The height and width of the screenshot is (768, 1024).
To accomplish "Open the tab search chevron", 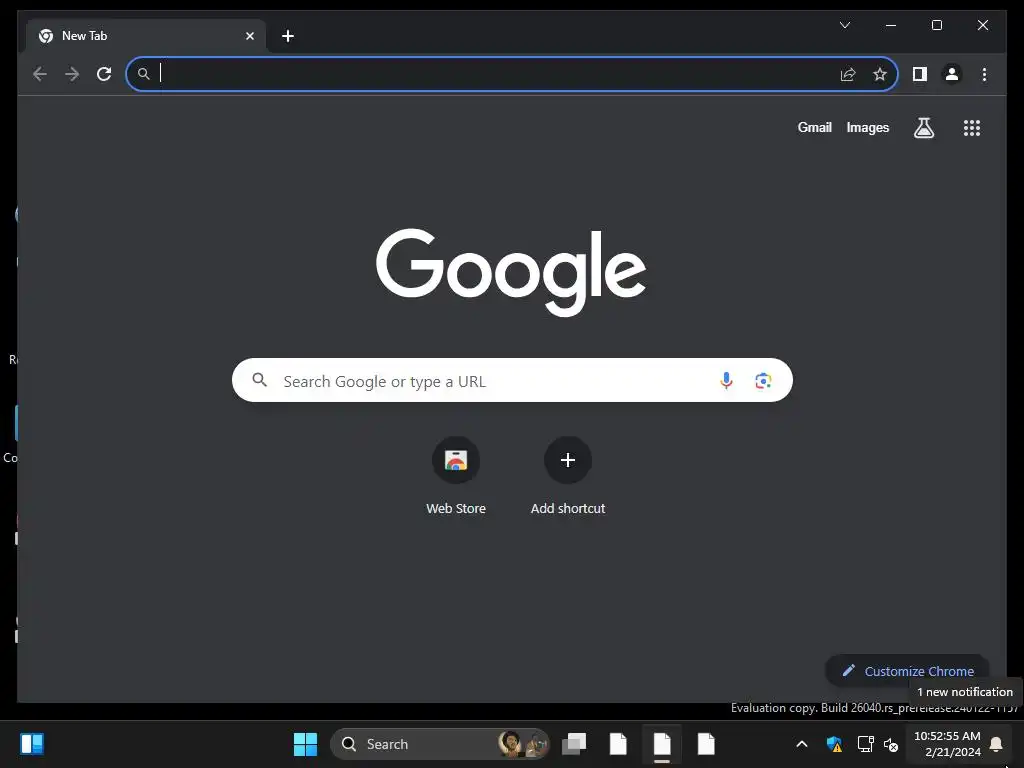I will [x=844, y=25].
